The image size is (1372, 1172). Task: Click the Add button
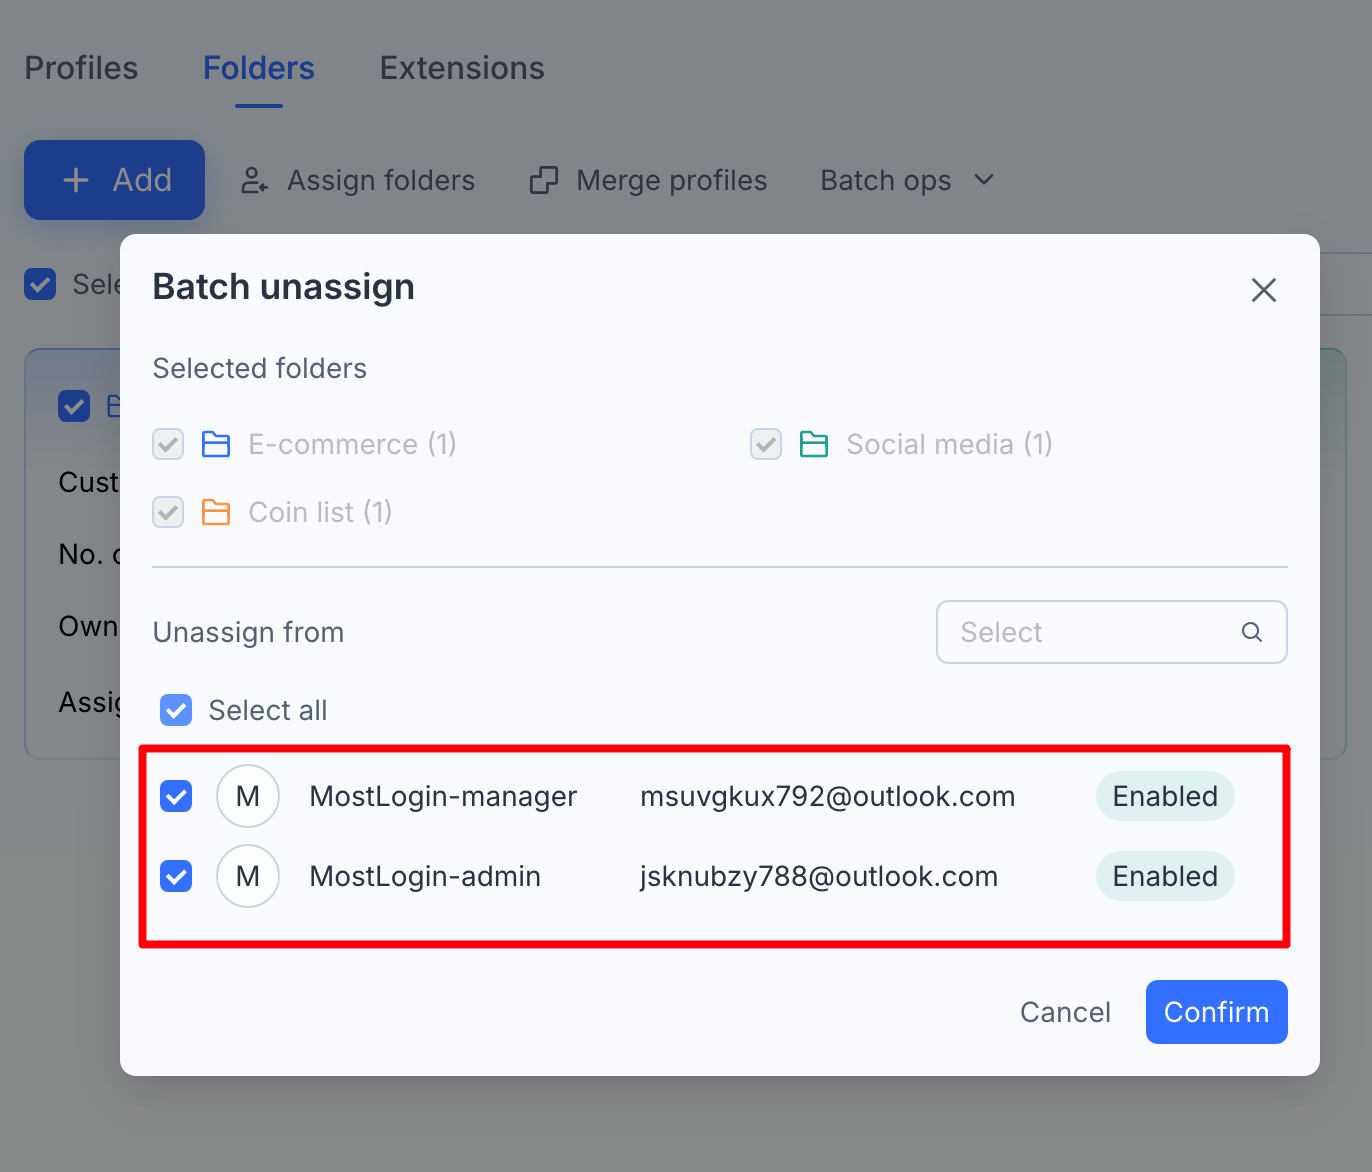(x=114, y=180)
